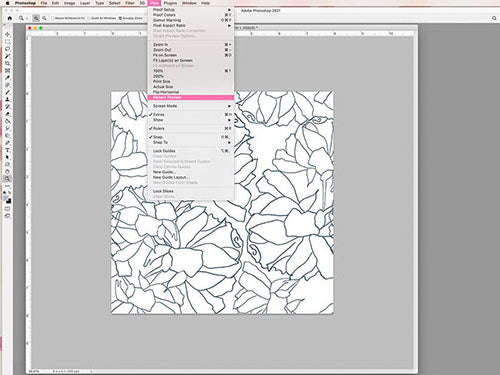The width and height of the screenshot is (500, 375).
Task: Select the Move tool
Action: [7, 35]
